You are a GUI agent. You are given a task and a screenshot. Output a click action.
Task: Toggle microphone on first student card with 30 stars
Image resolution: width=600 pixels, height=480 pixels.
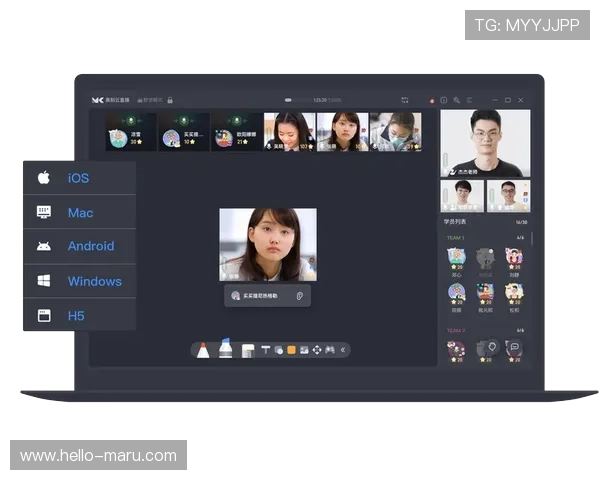pyautogui.click(x=131, y=121)
